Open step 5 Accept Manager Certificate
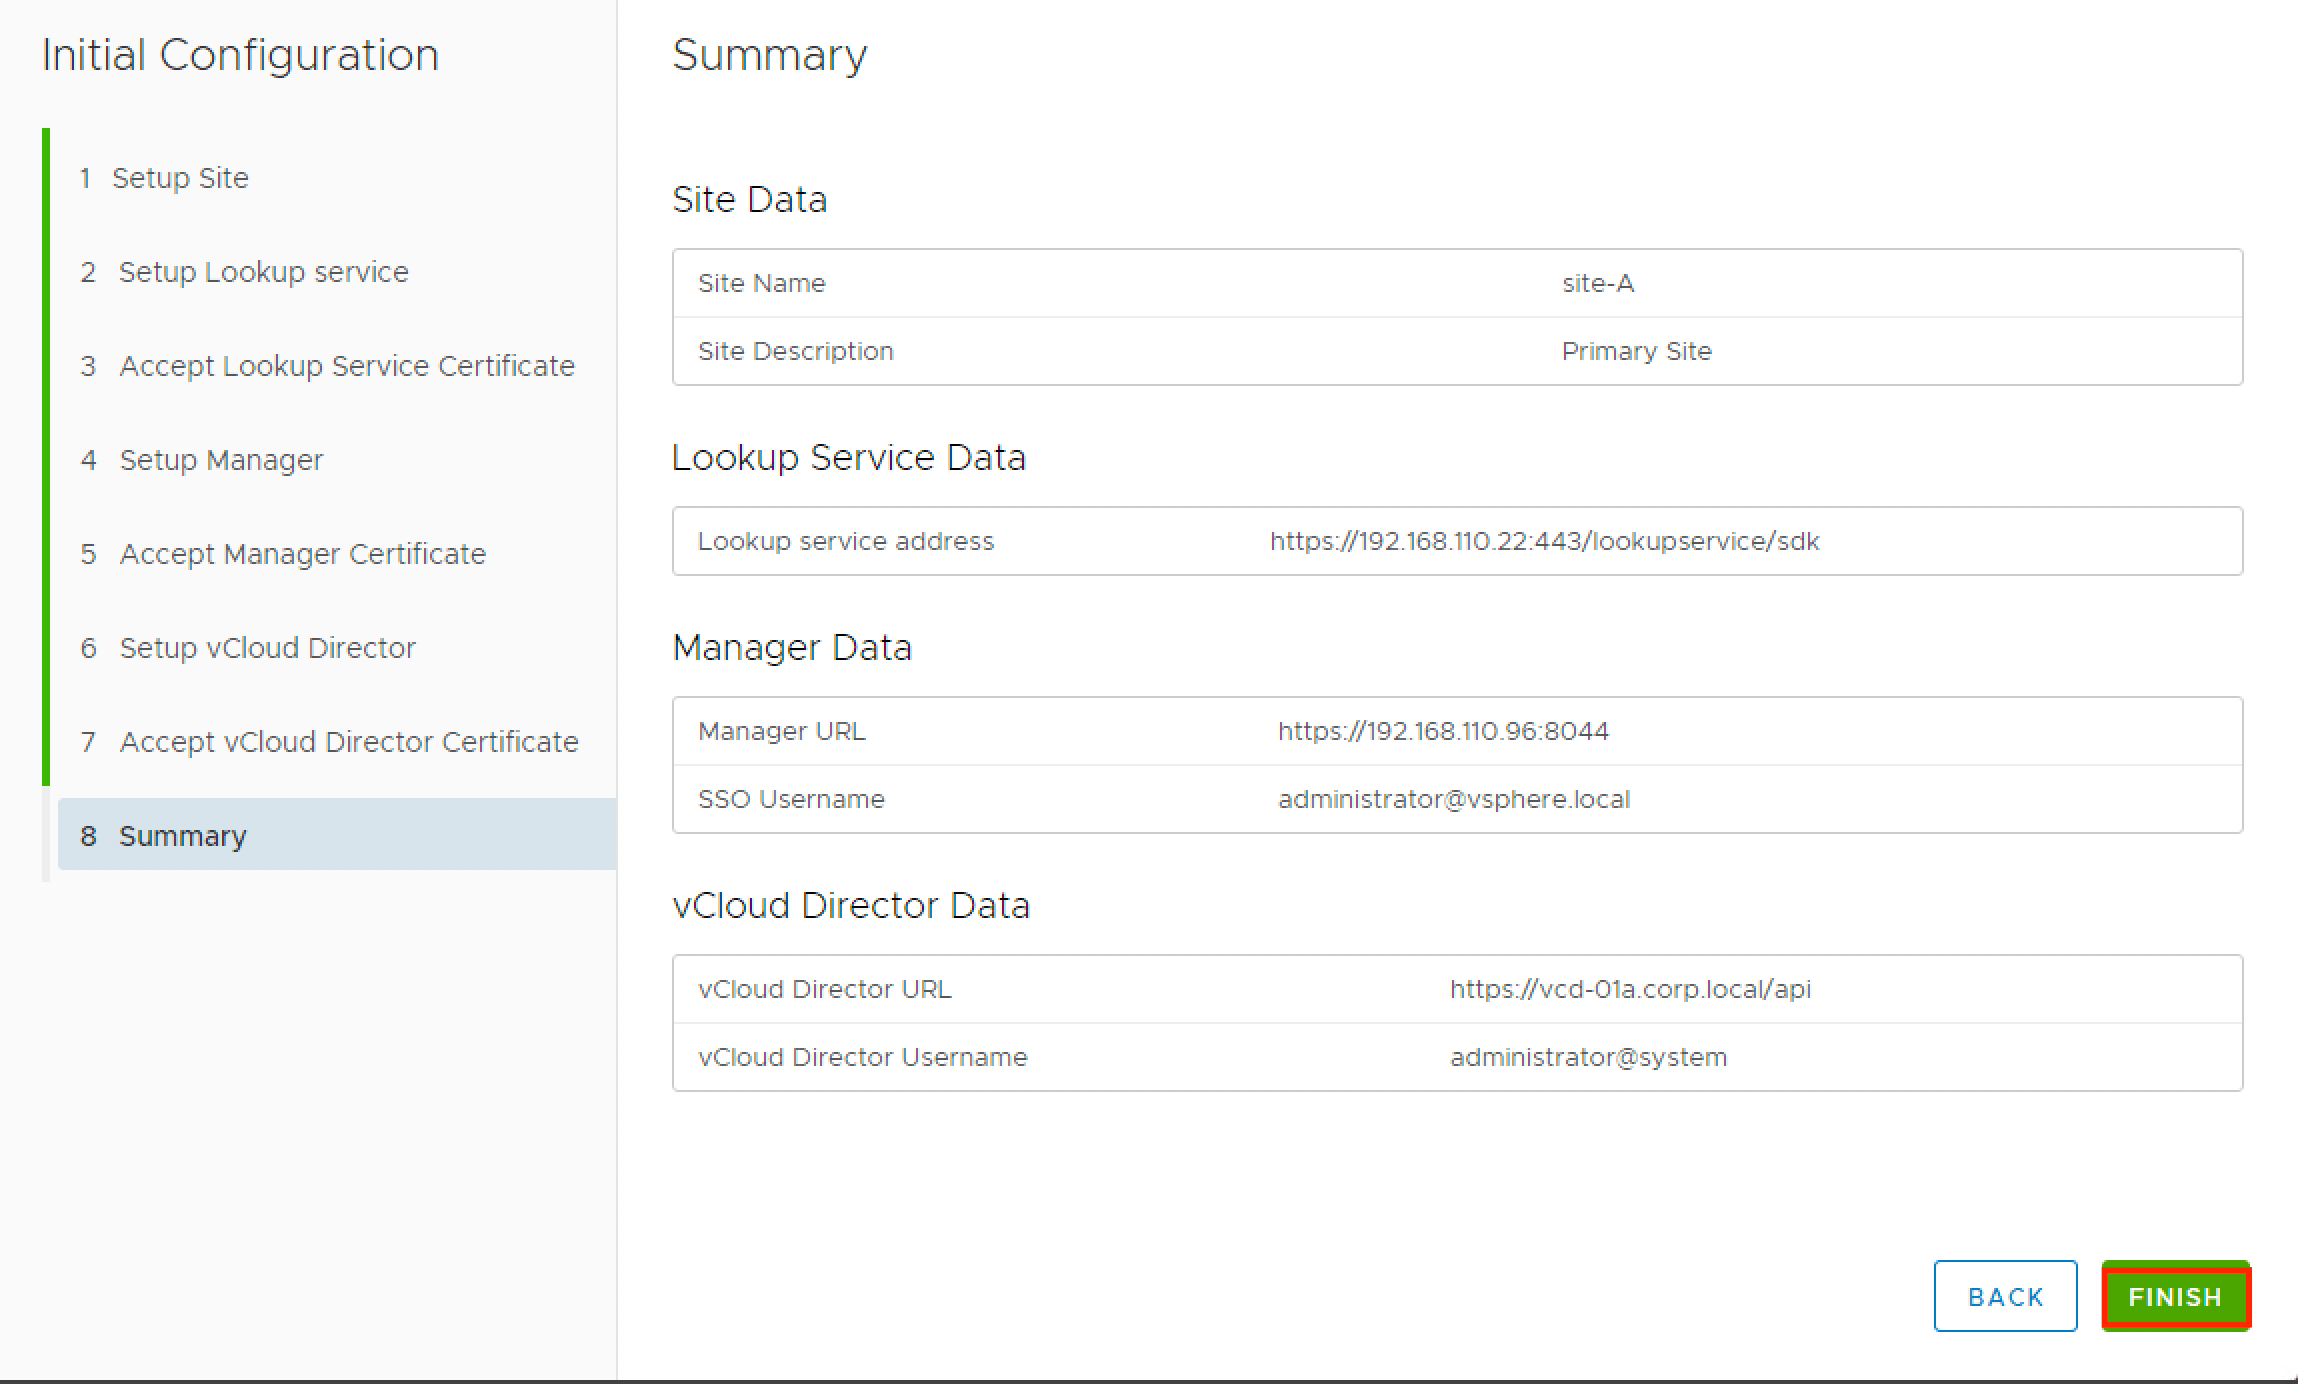Image resolution: width=2298 pixels, height=1384 pixels. coord(302,554)
